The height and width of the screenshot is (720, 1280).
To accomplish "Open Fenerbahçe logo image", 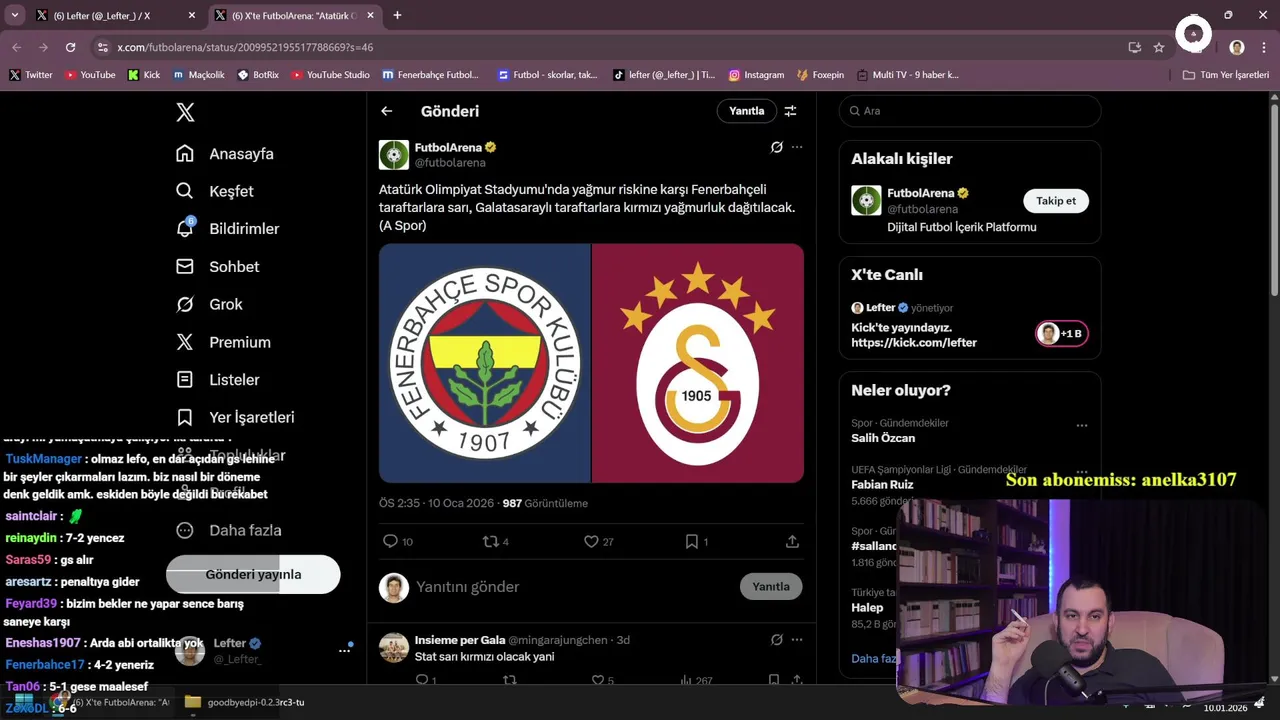I will 485,363.
